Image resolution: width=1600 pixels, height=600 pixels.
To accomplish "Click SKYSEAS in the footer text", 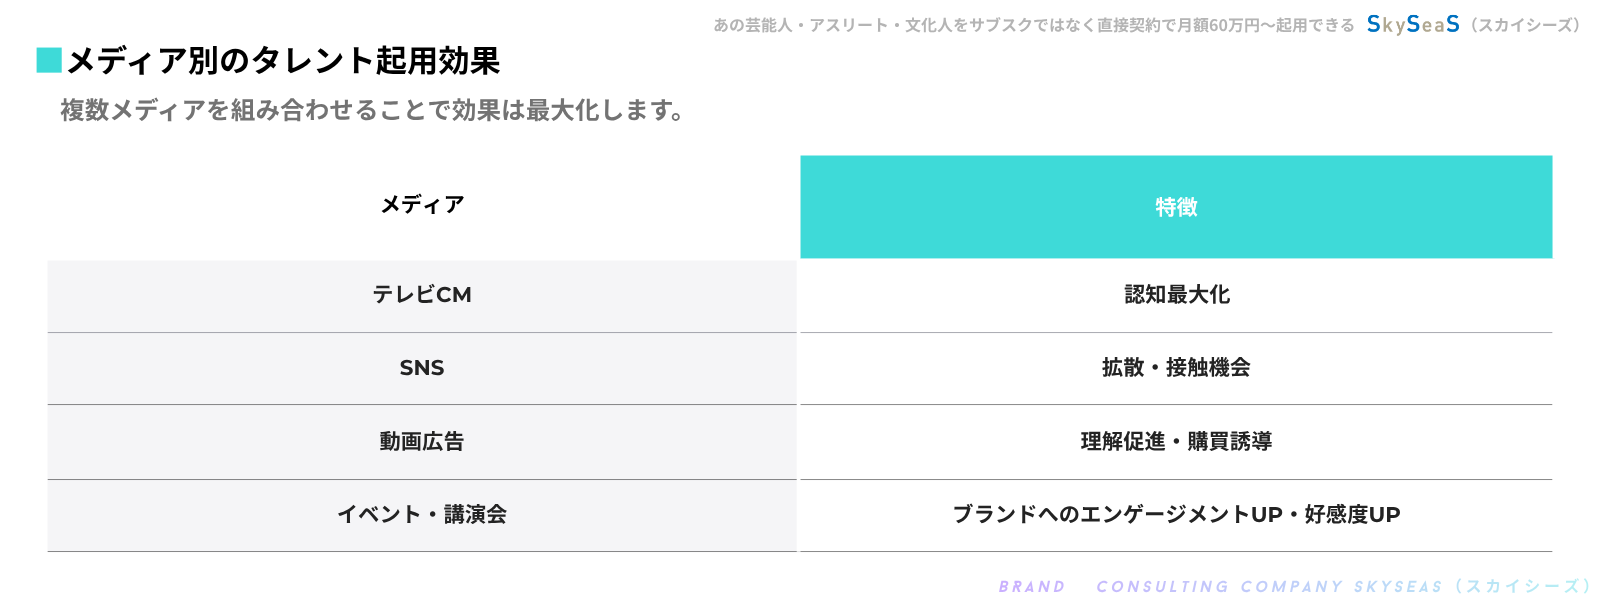I will pos(1398,587).
